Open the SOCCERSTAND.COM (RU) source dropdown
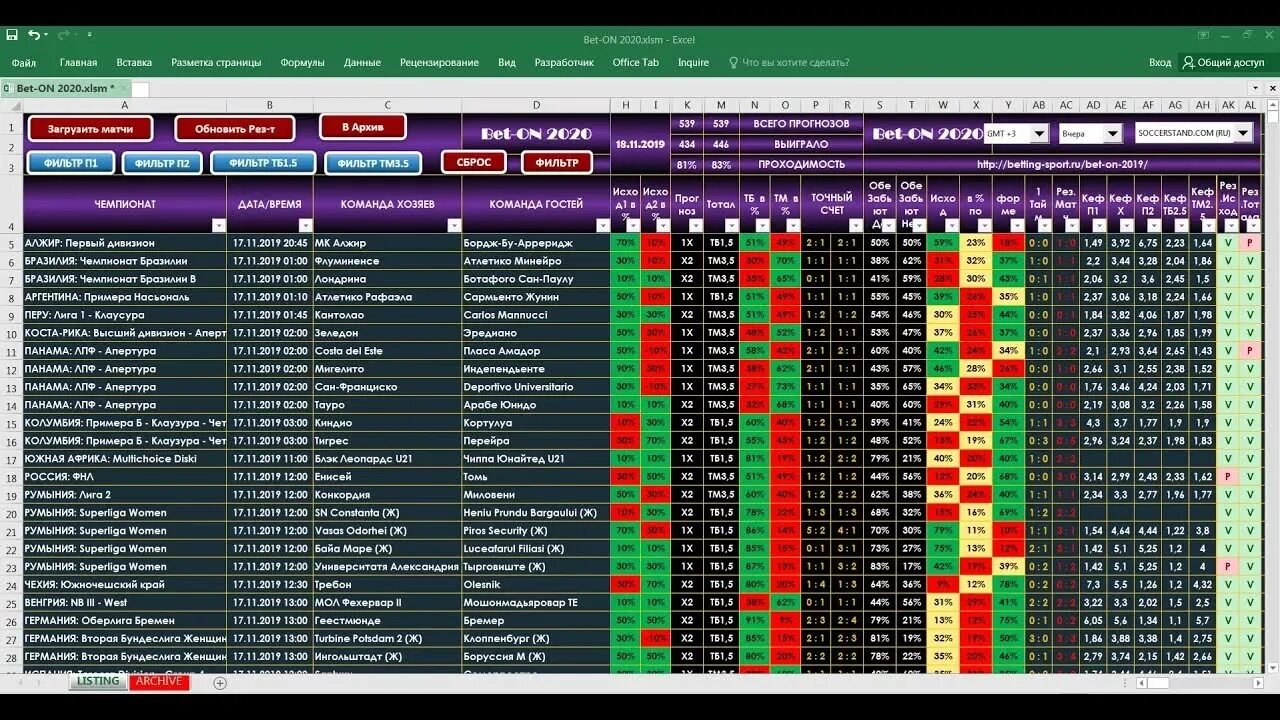This screenshot has height=720, width=1280. pos(1244,132)
